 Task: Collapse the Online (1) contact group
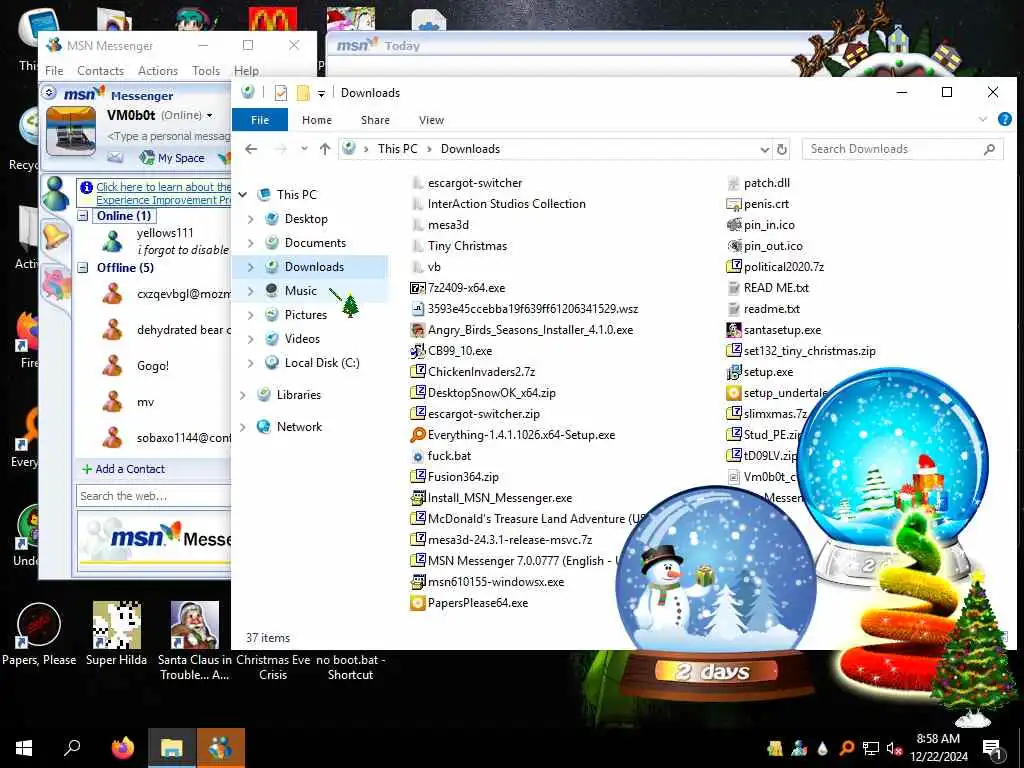pyautogui.click(x=83, y=216)
